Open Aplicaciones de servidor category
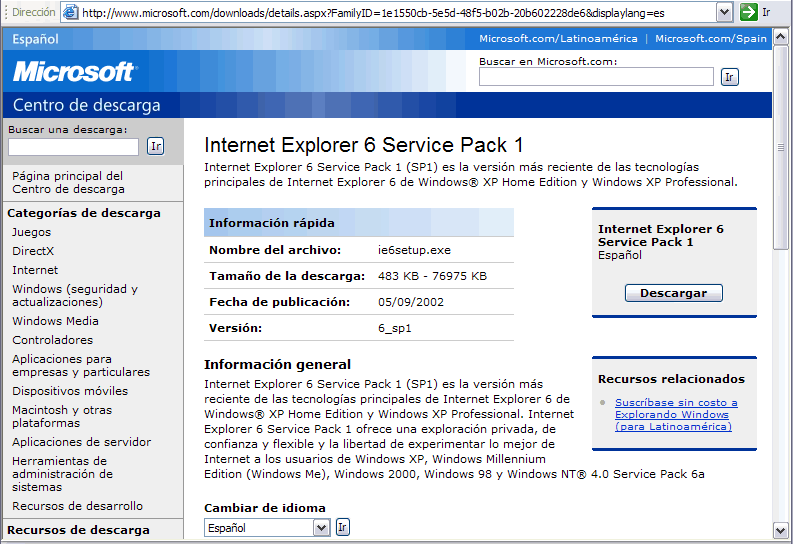The image size is (793, 544). coord(81,442)
